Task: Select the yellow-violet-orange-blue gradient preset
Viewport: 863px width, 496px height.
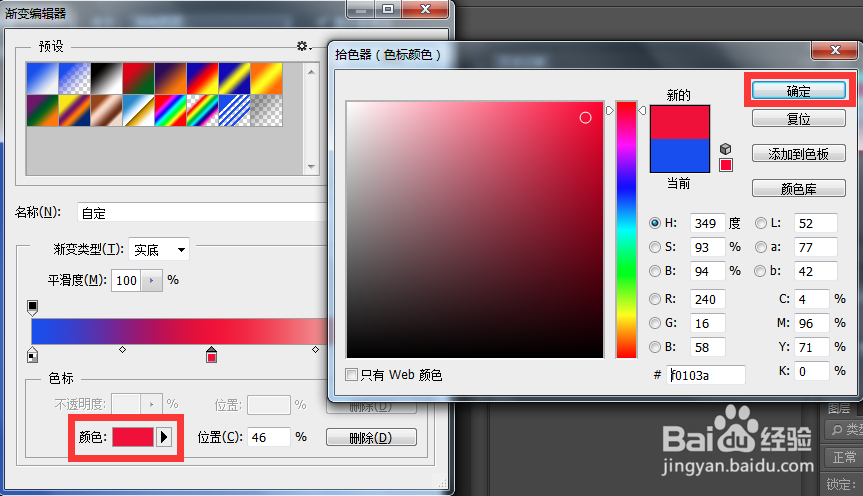Action: coord(74,110)
